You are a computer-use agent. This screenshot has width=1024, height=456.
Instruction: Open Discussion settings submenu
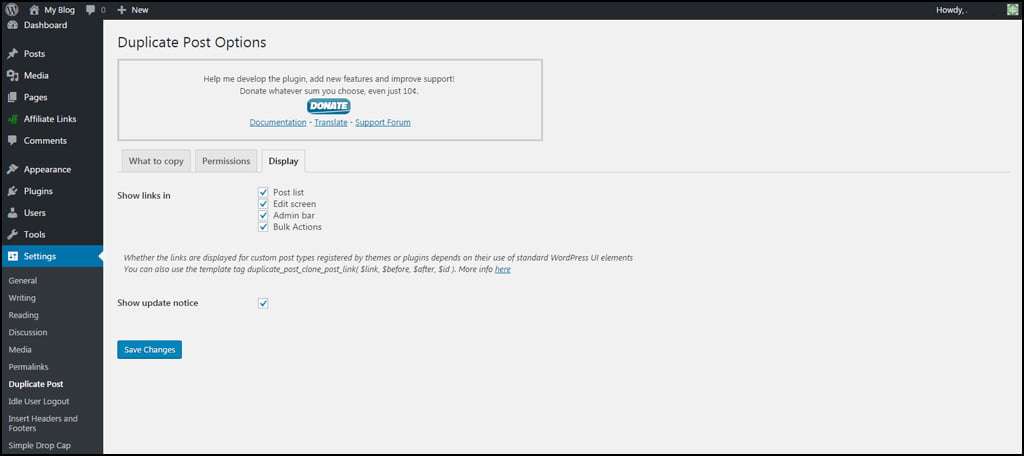[28, 333]
